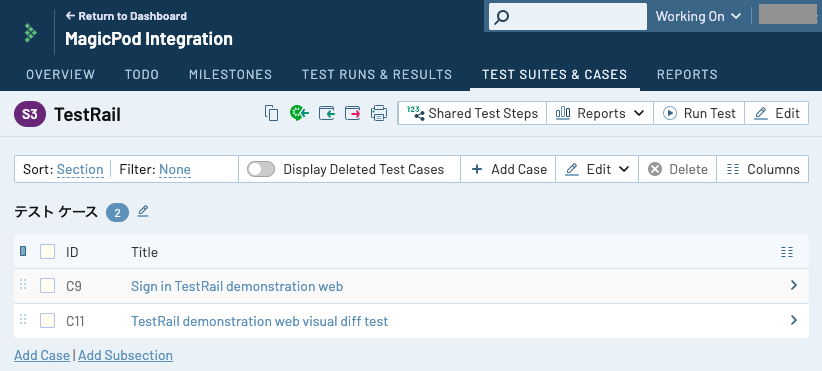Open the Filter None selector
This screenshot has width=822, height=371.
[175, 169]
